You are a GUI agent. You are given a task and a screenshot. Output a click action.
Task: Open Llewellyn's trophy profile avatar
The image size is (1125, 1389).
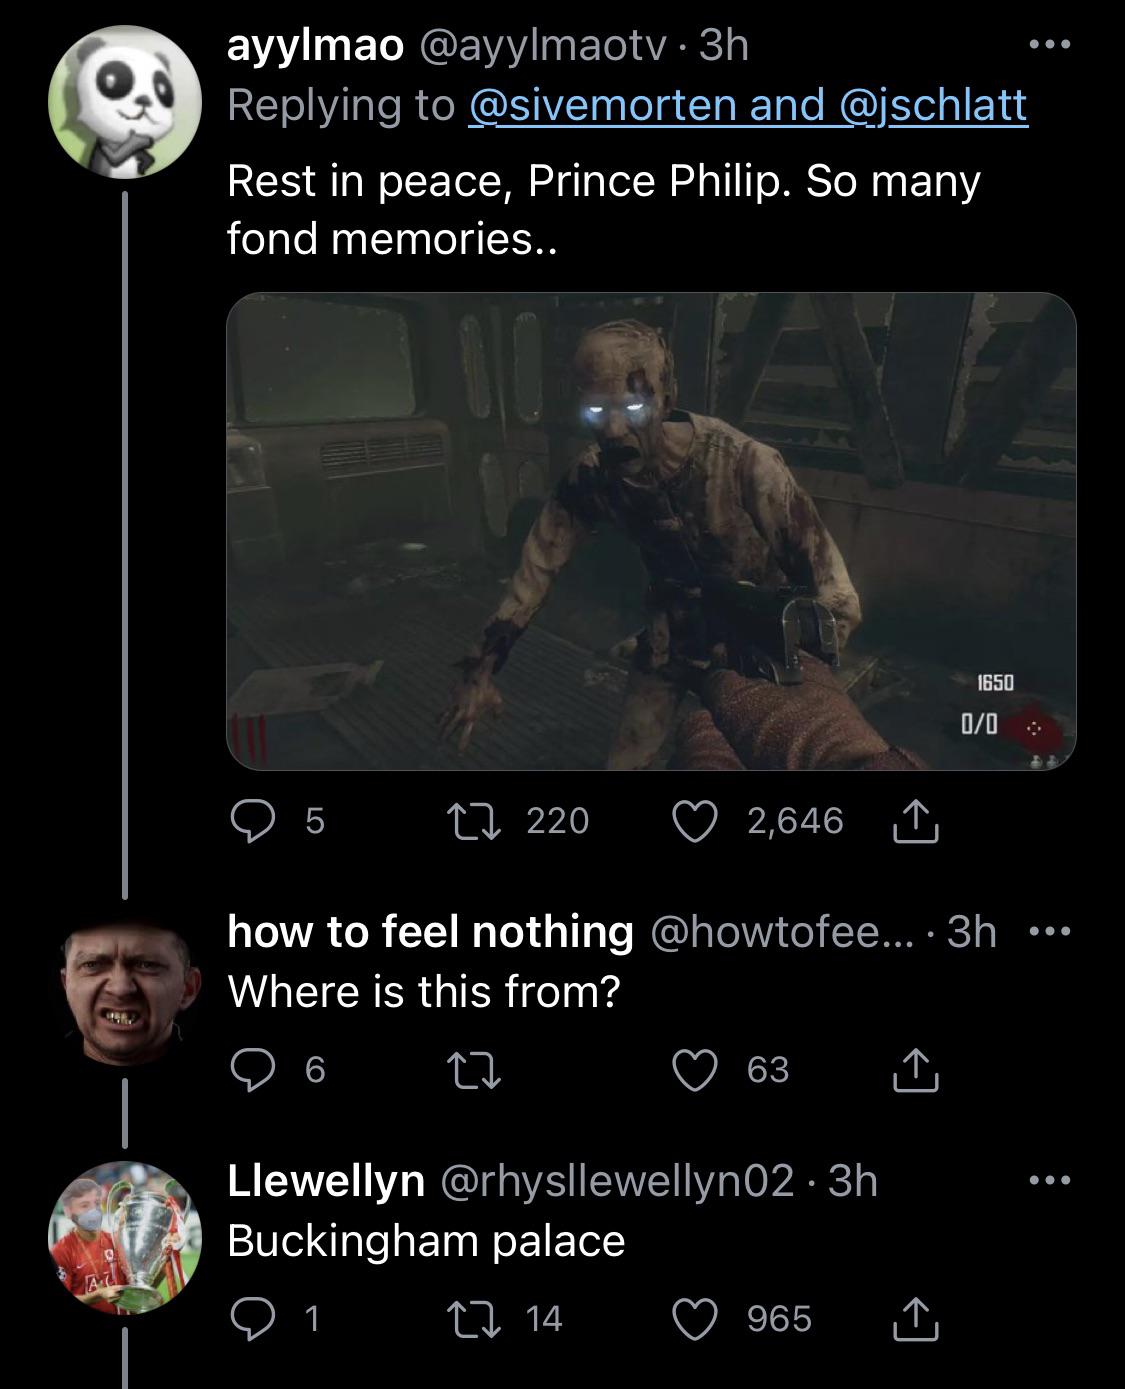click(x=125, y=1236)
